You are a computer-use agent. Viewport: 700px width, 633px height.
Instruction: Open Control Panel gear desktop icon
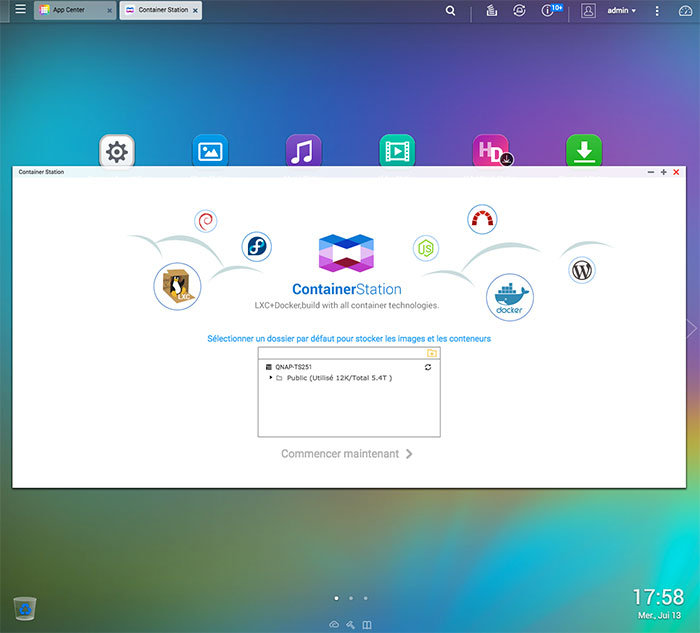[x=117, y=151]
